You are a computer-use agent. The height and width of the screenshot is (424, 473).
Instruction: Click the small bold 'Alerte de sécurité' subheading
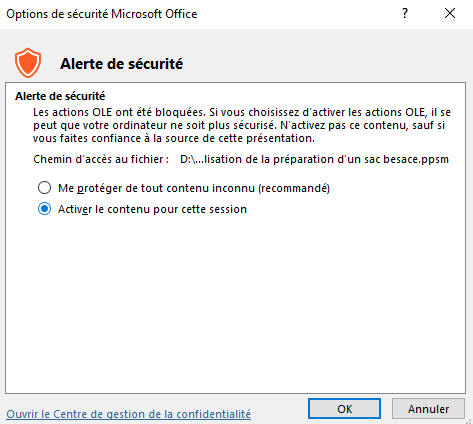(60, 96)
